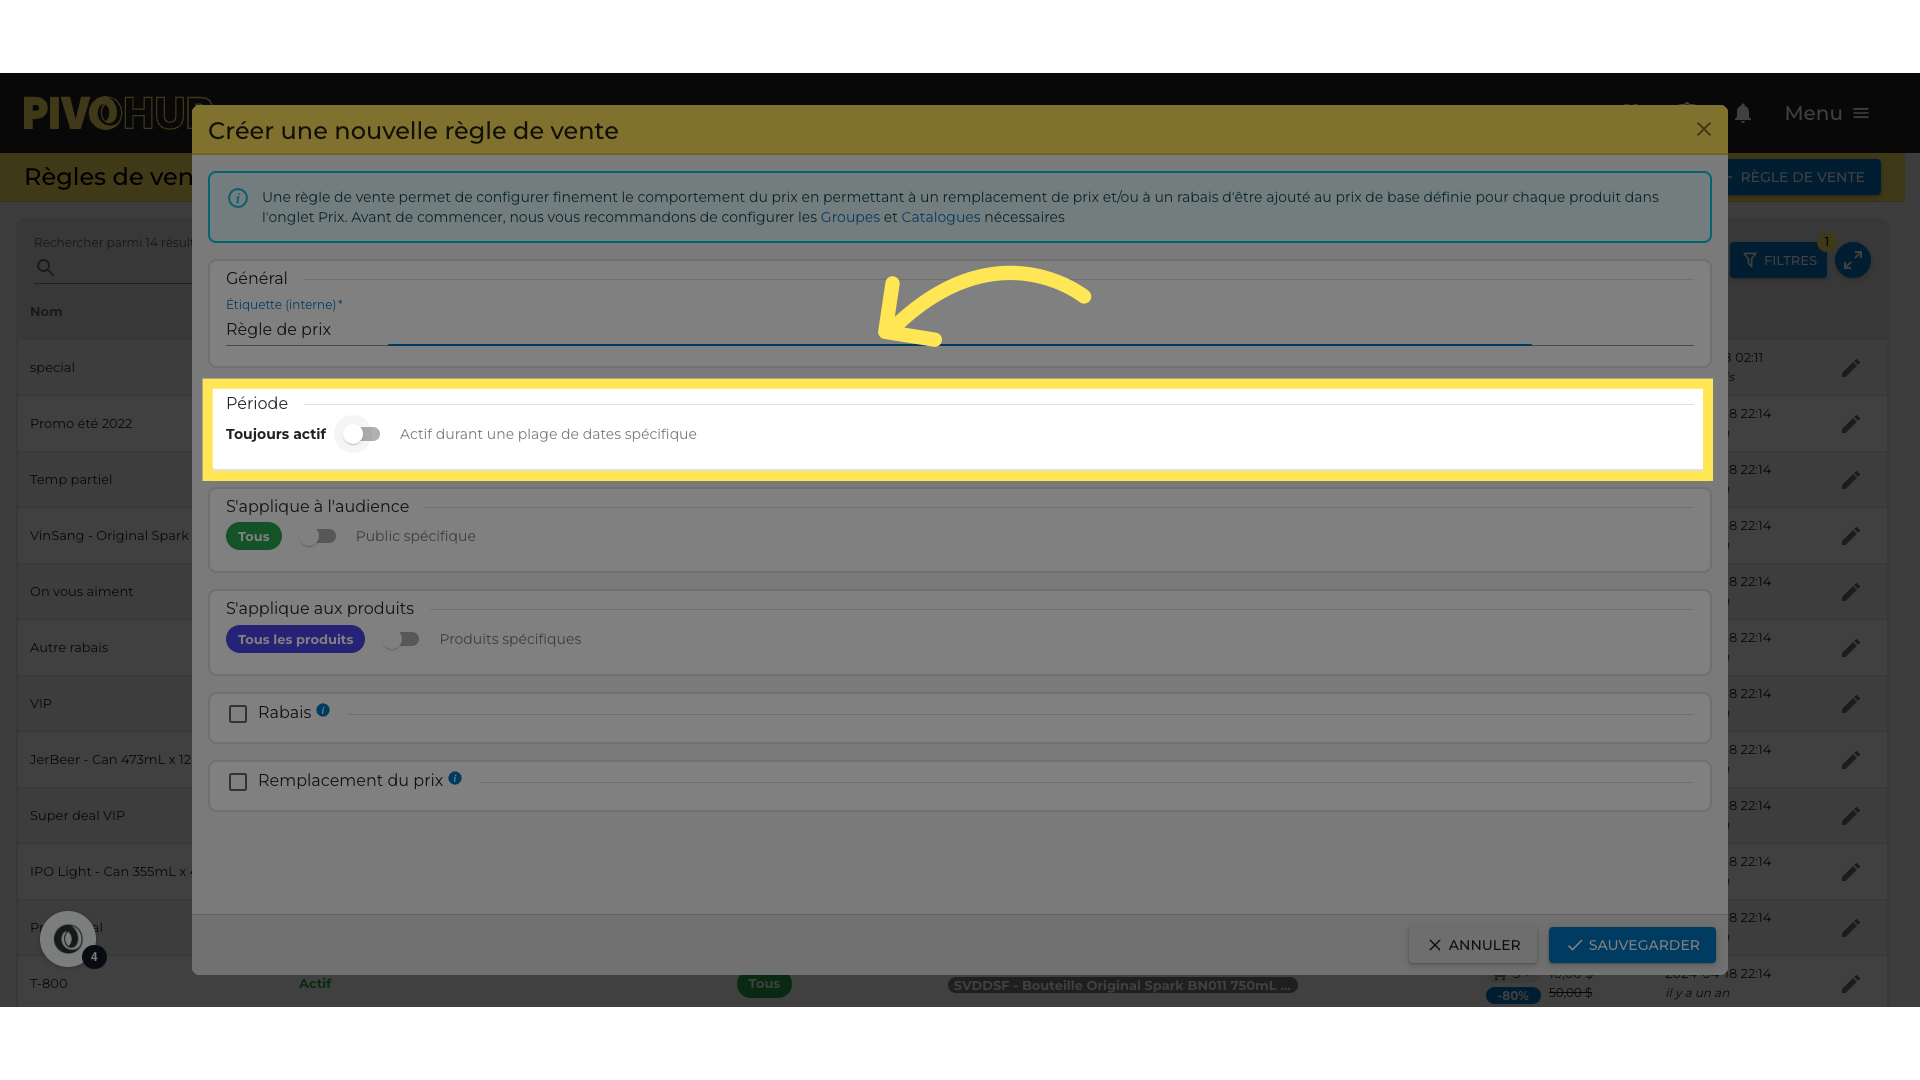Click edit pencil for the special rule
This screenshot has width=1920, height=1080.
pos(1851,368)
